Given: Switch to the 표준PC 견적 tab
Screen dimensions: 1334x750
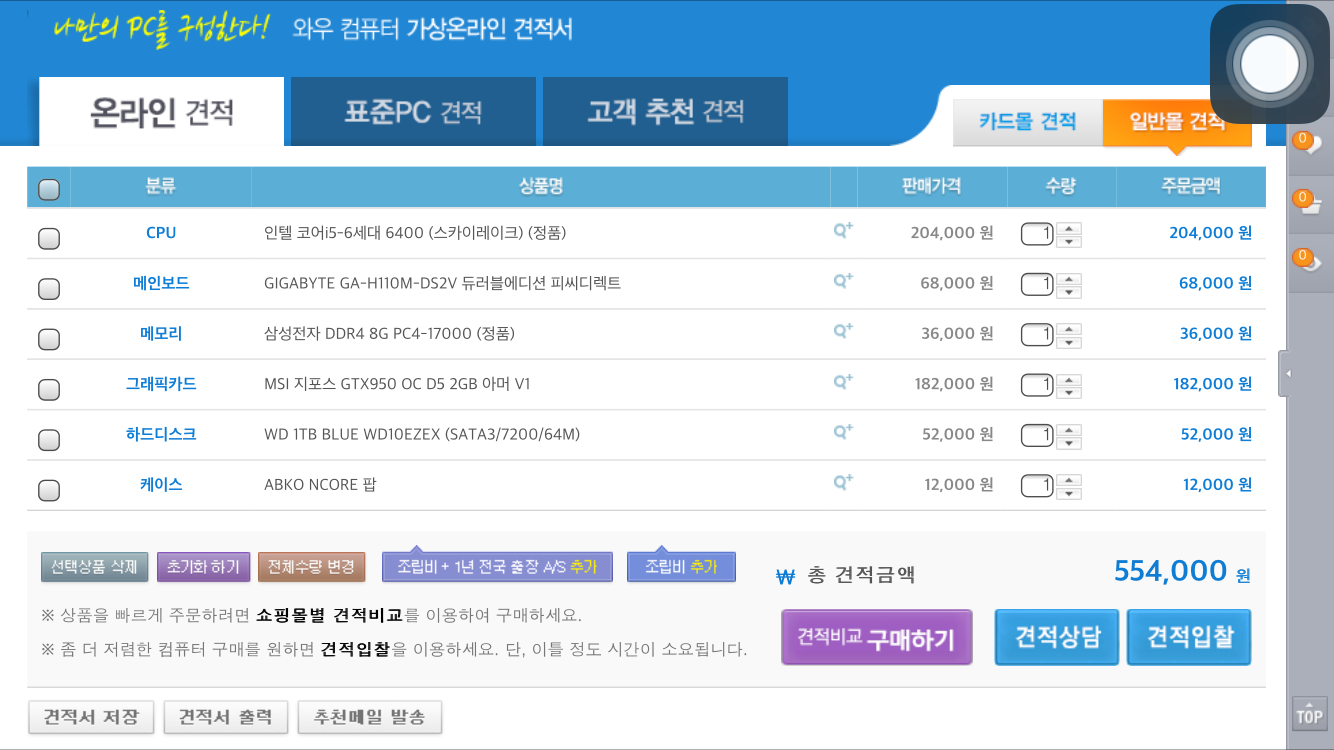Looking at the screenshot, I should click(413, 112).
